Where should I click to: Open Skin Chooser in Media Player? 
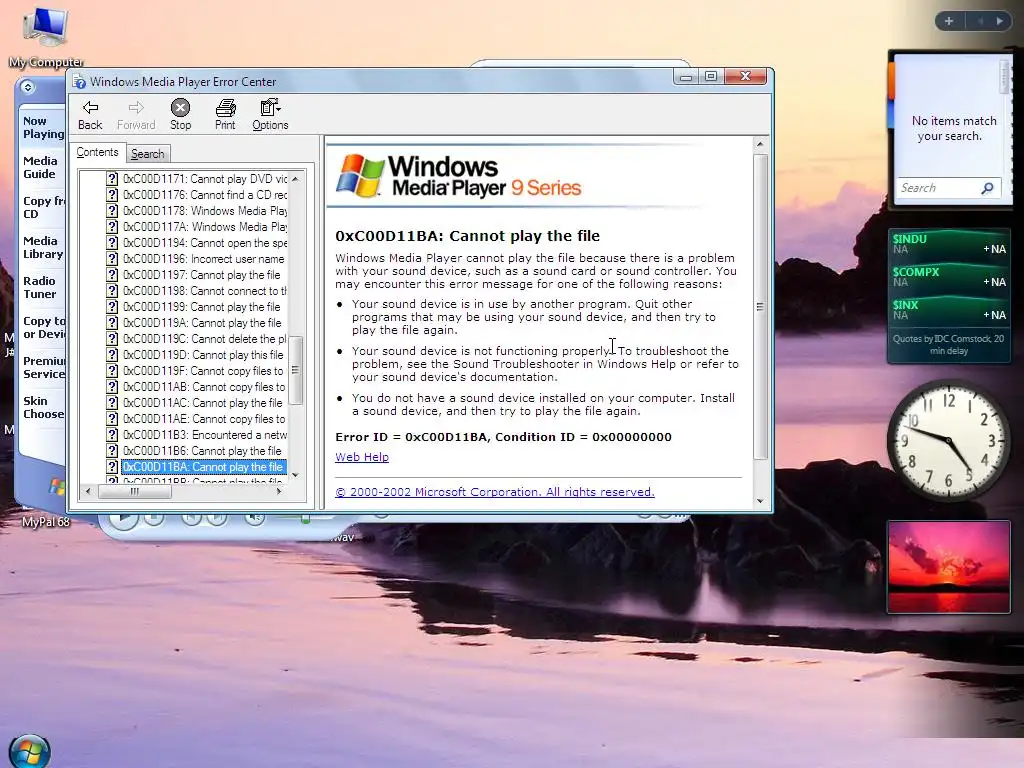pyautogui.click(x=43, y=408)
